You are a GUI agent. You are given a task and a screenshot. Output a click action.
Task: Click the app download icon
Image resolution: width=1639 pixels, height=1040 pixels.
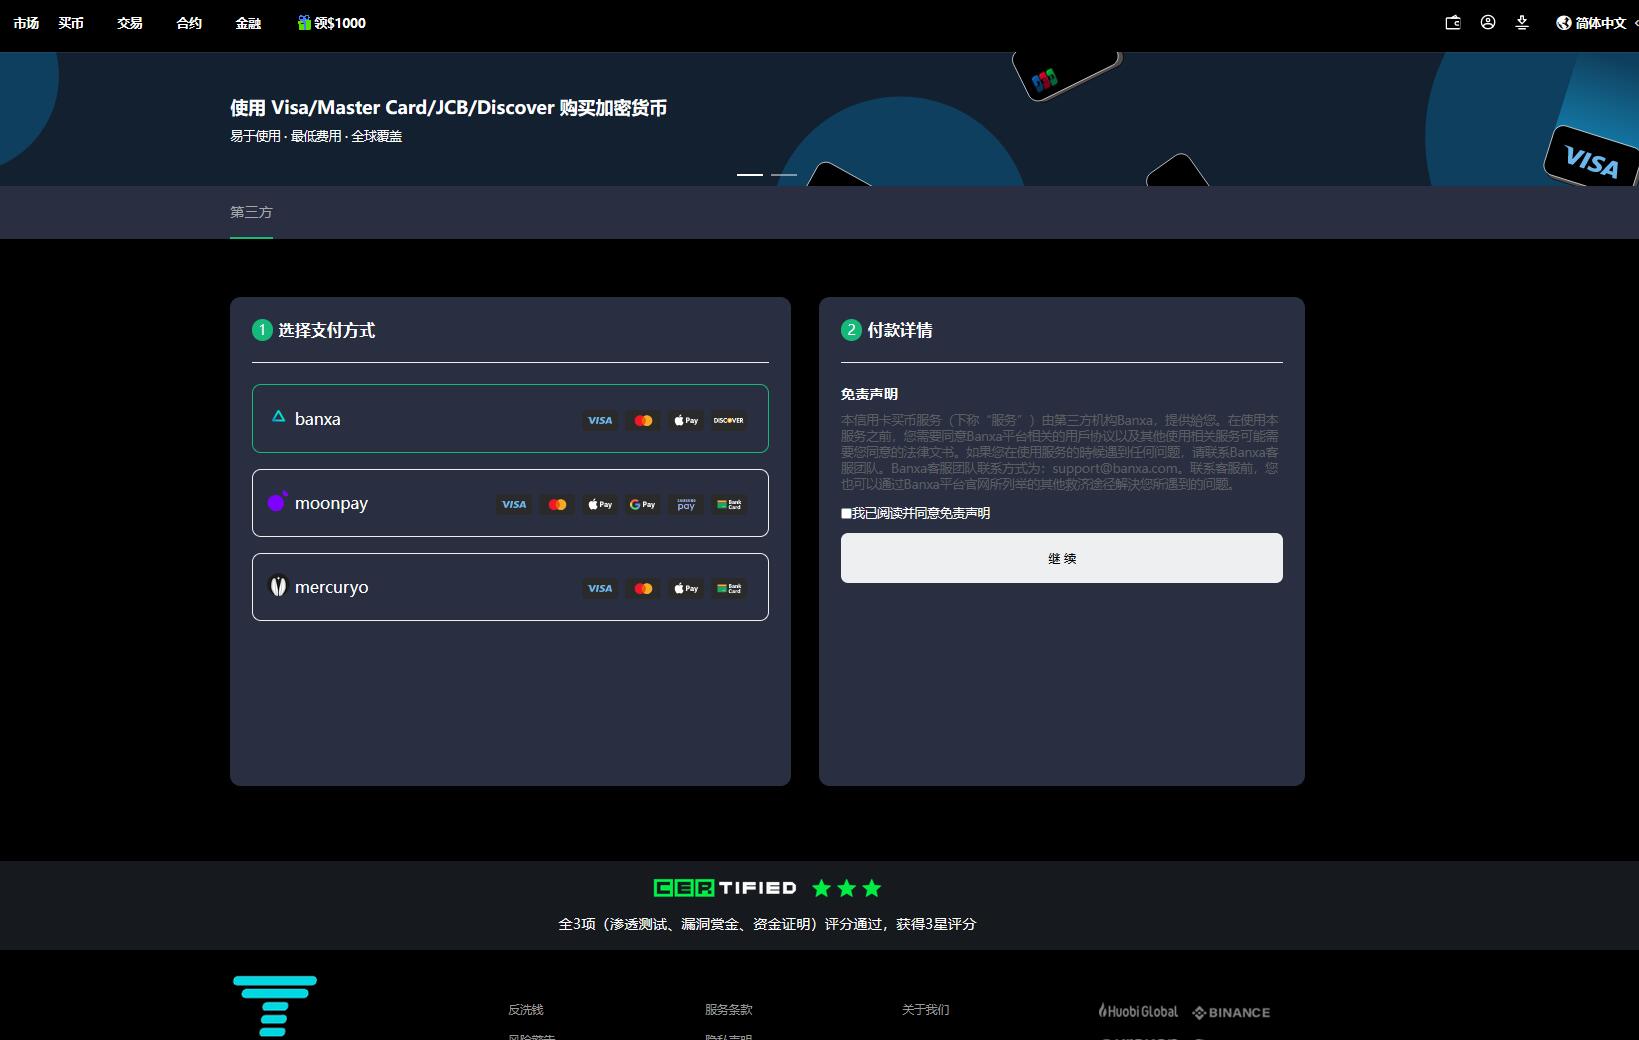pyautogui.click(x=1522, y=22)
